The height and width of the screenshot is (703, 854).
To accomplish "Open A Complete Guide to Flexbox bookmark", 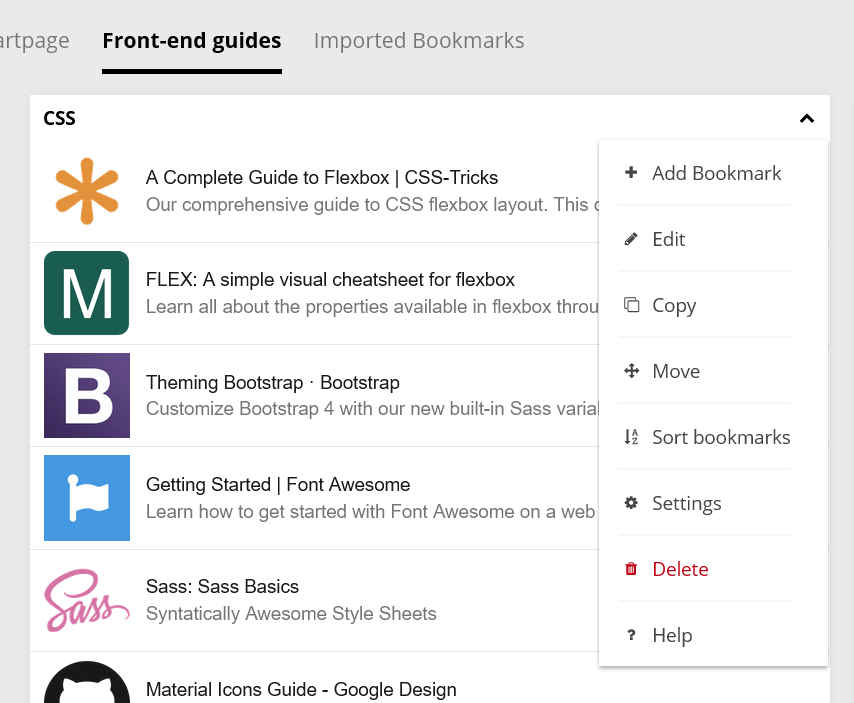I will (322, 178).
